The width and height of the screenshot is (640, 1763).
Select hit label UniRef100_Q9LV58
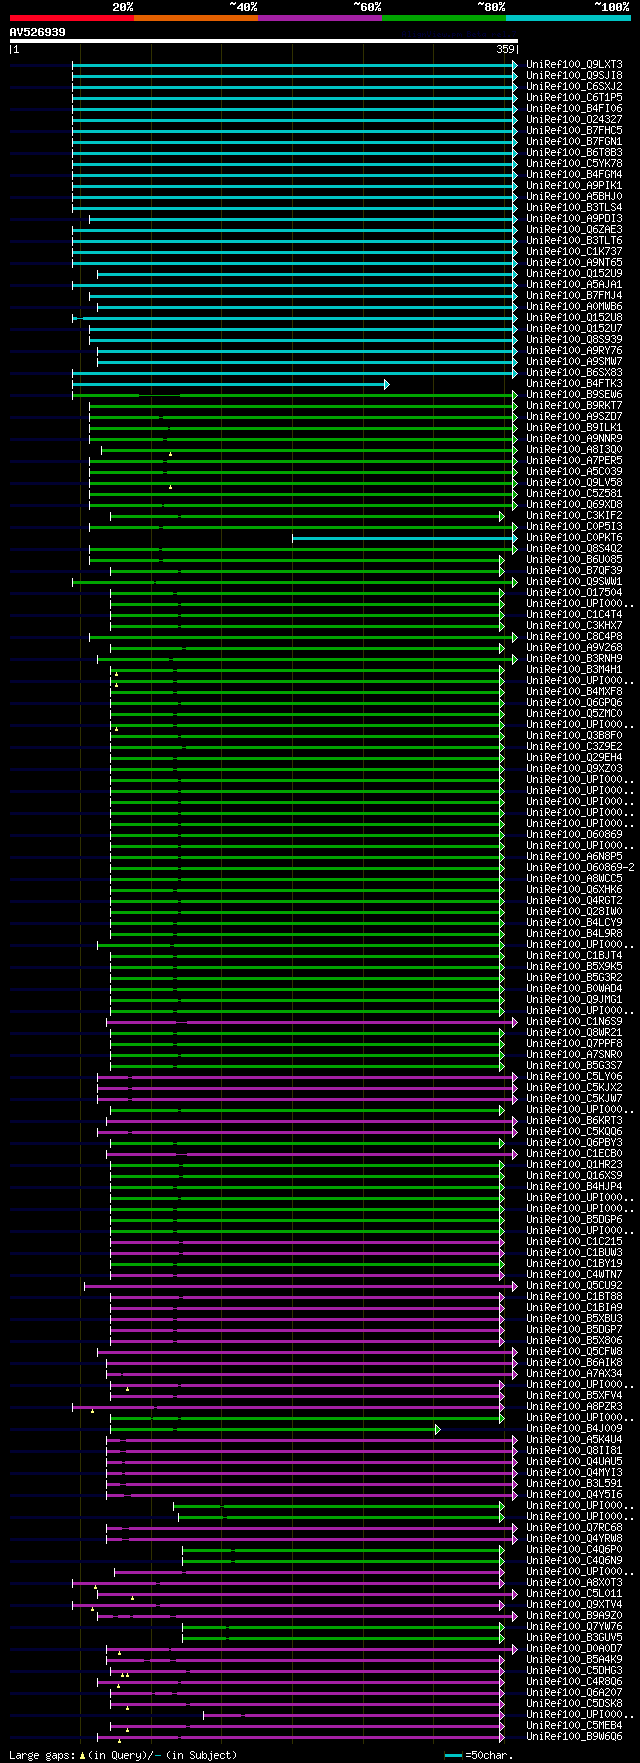coord(574,483)
